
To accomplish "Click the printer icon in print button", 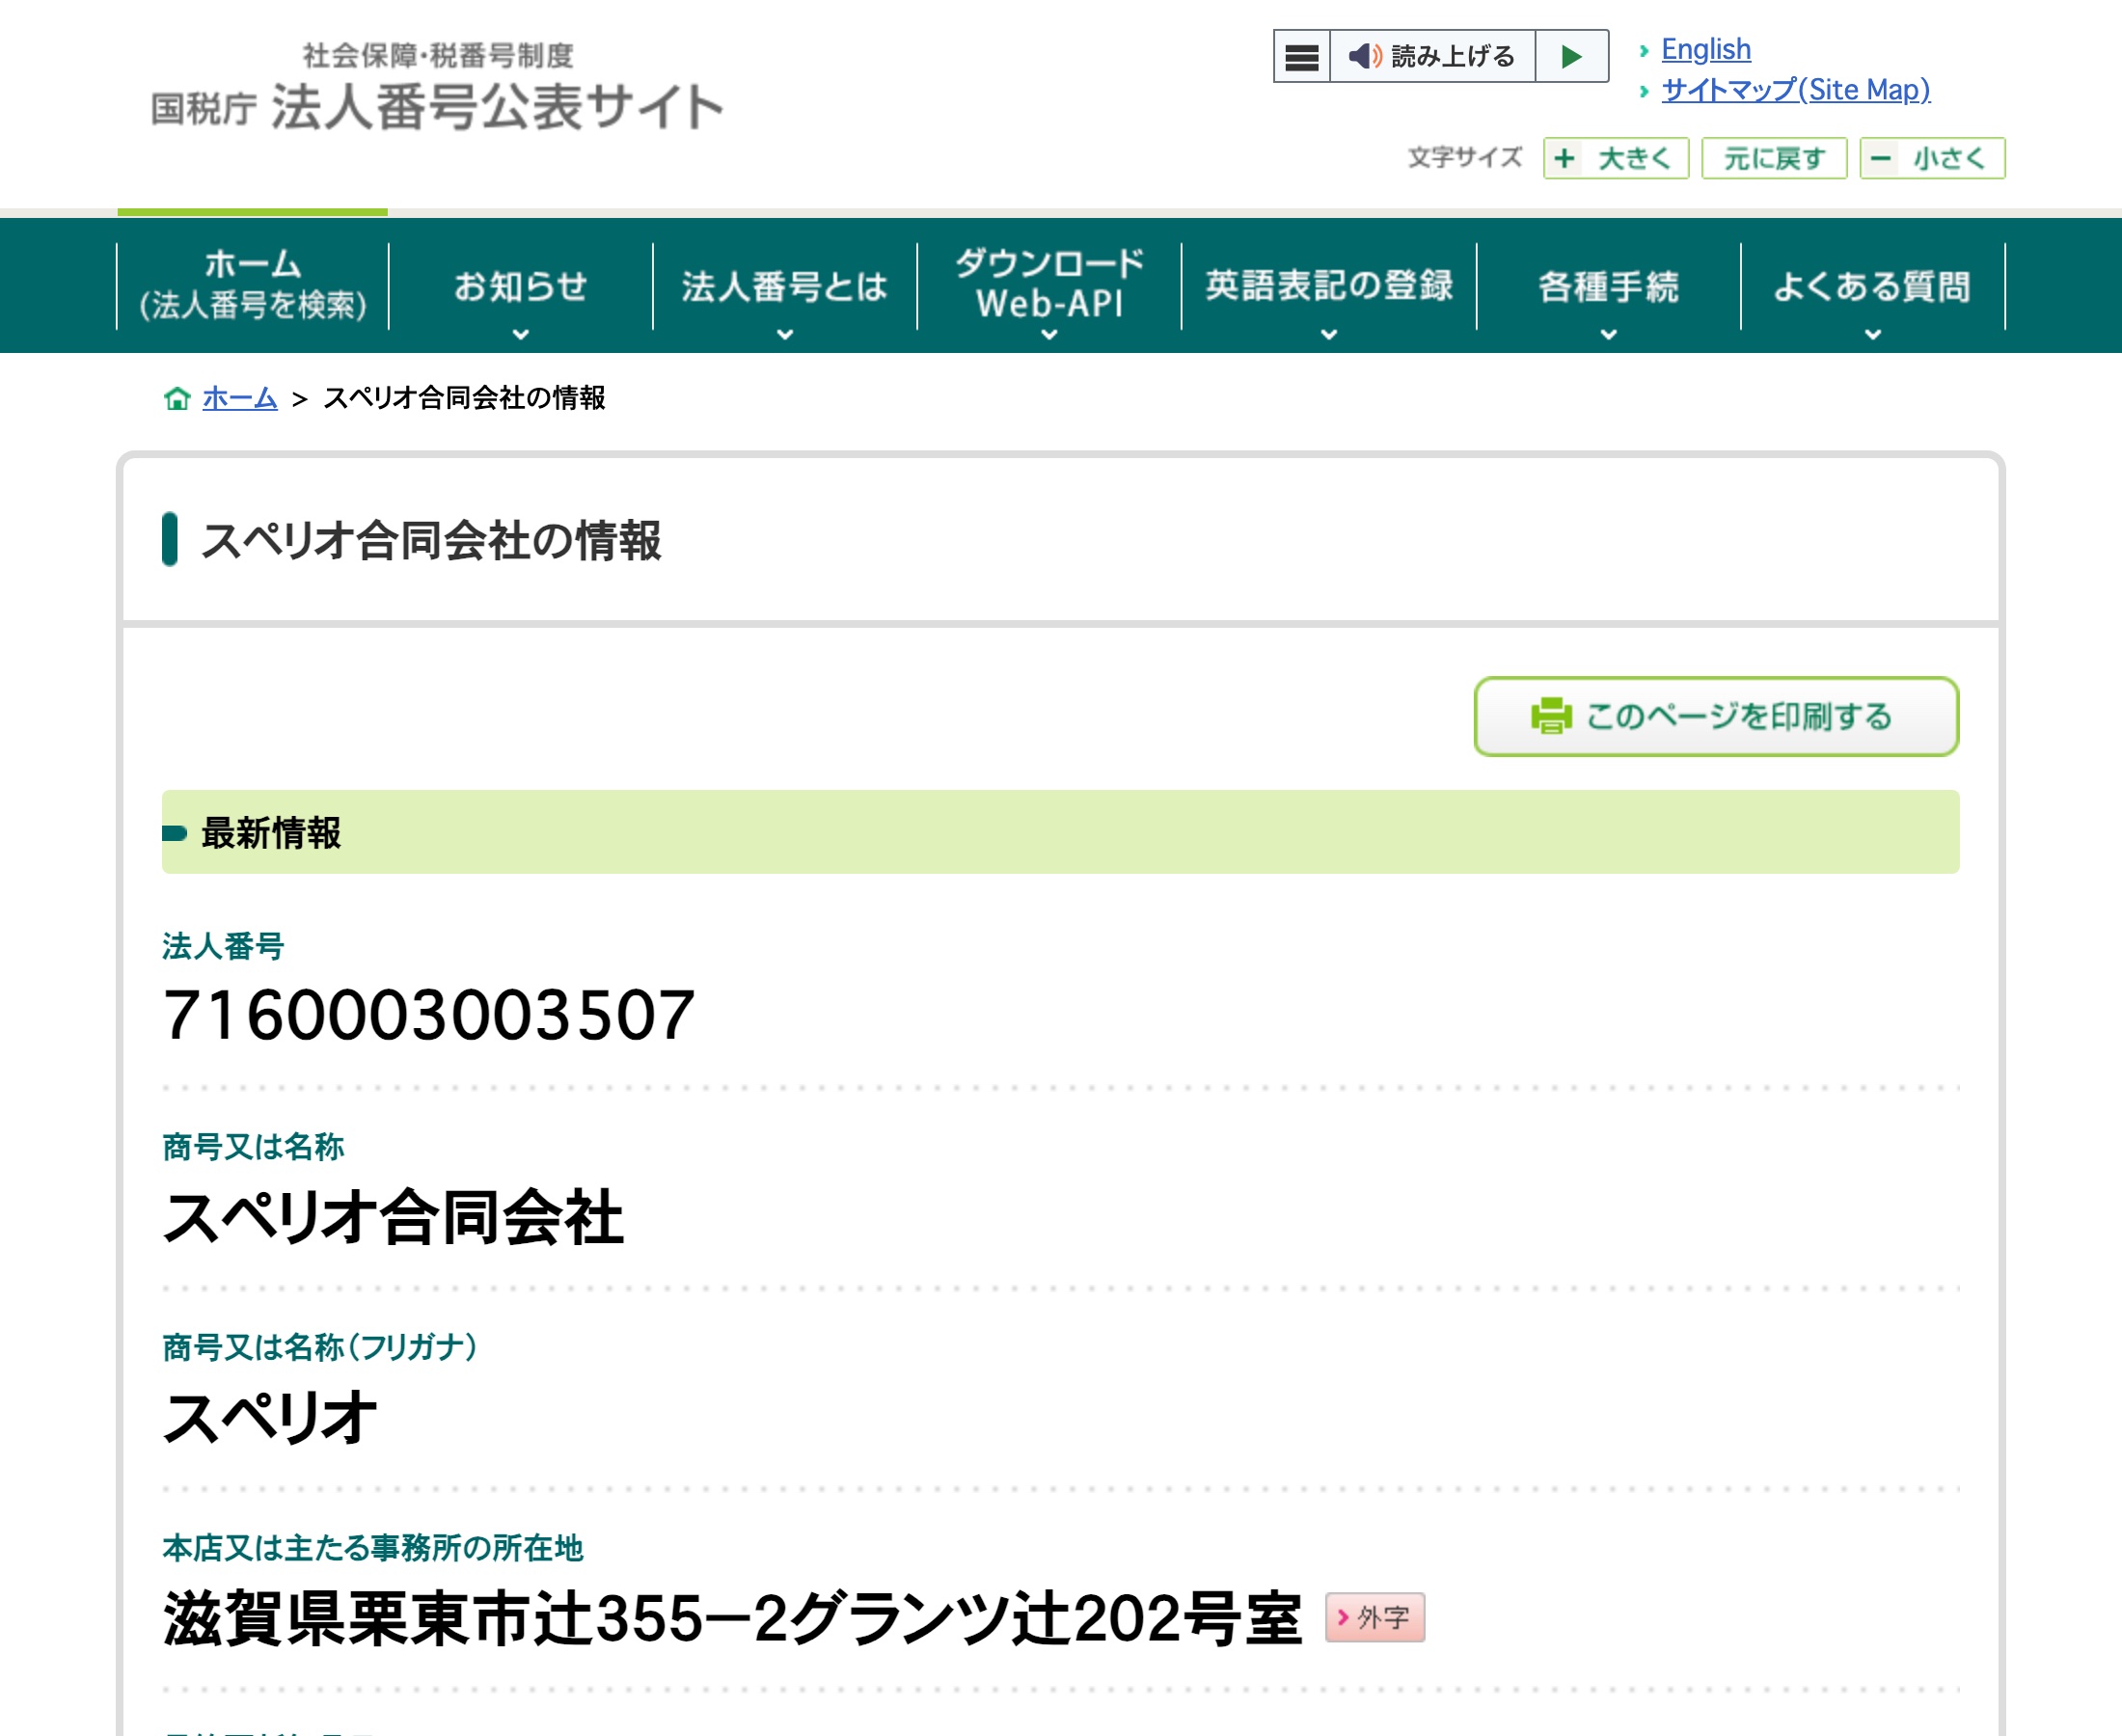I will coord(1550,716).
